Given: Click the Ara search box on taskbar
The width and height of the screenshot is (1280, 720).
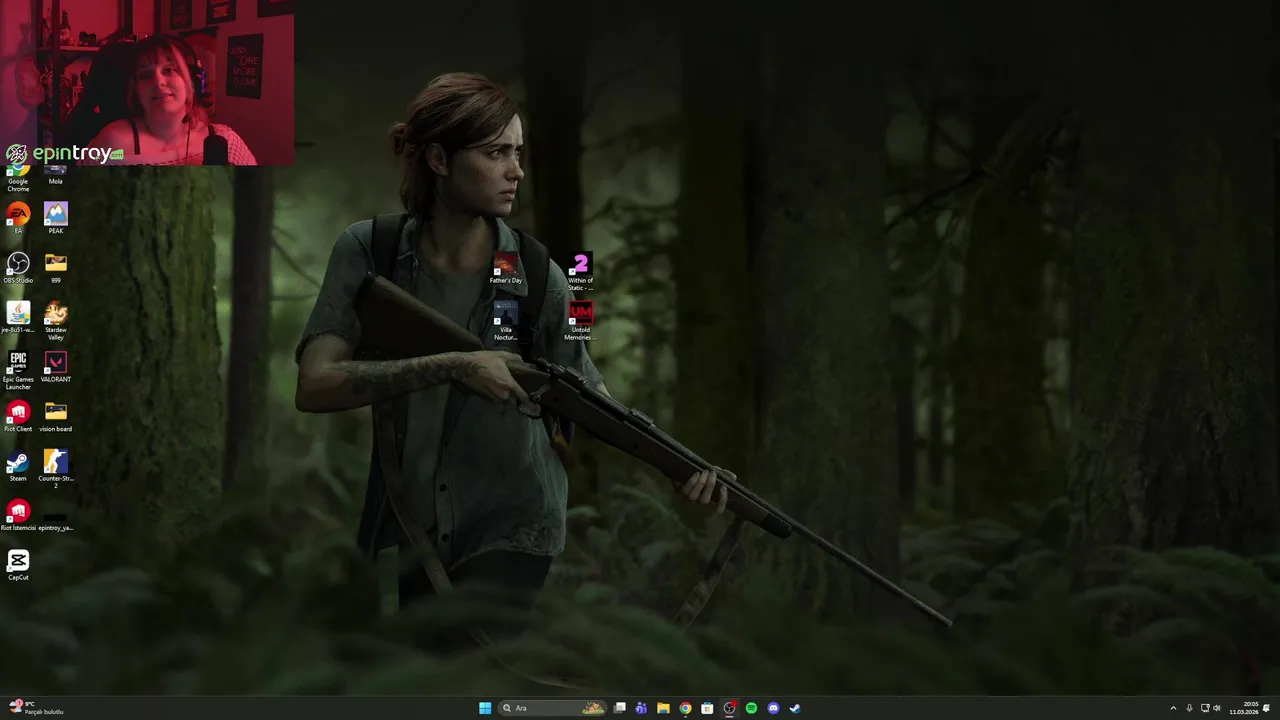Looking at the screenshot, I should 553,708.
